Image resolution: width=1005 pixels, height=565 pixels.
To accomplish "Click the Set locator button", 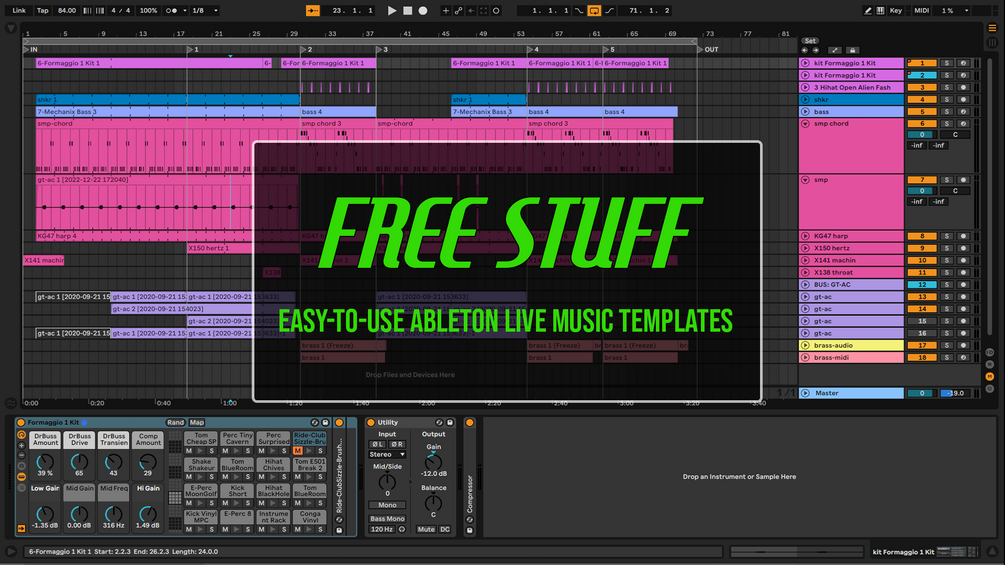I will (x=810, y=40).
